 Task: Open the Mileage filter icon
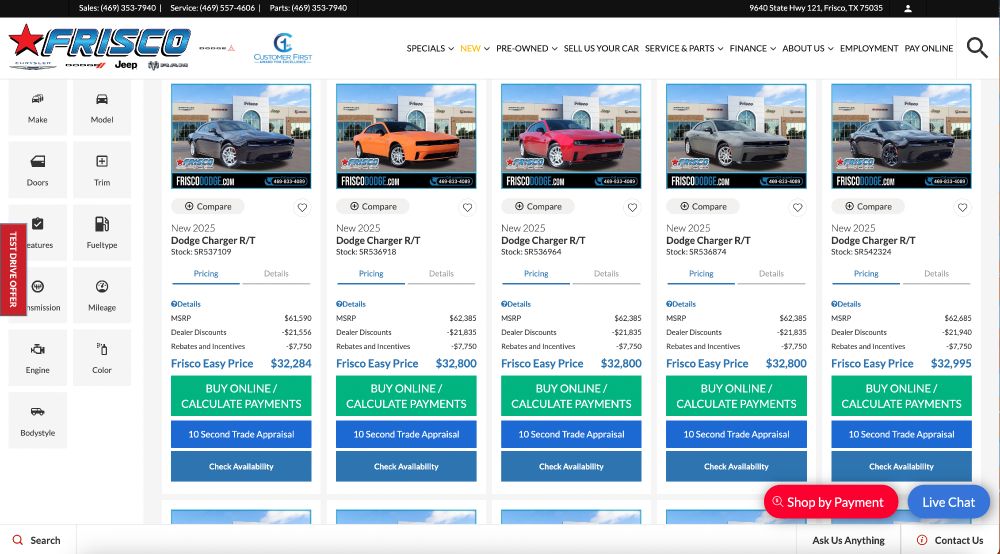(x=102, y=286)
